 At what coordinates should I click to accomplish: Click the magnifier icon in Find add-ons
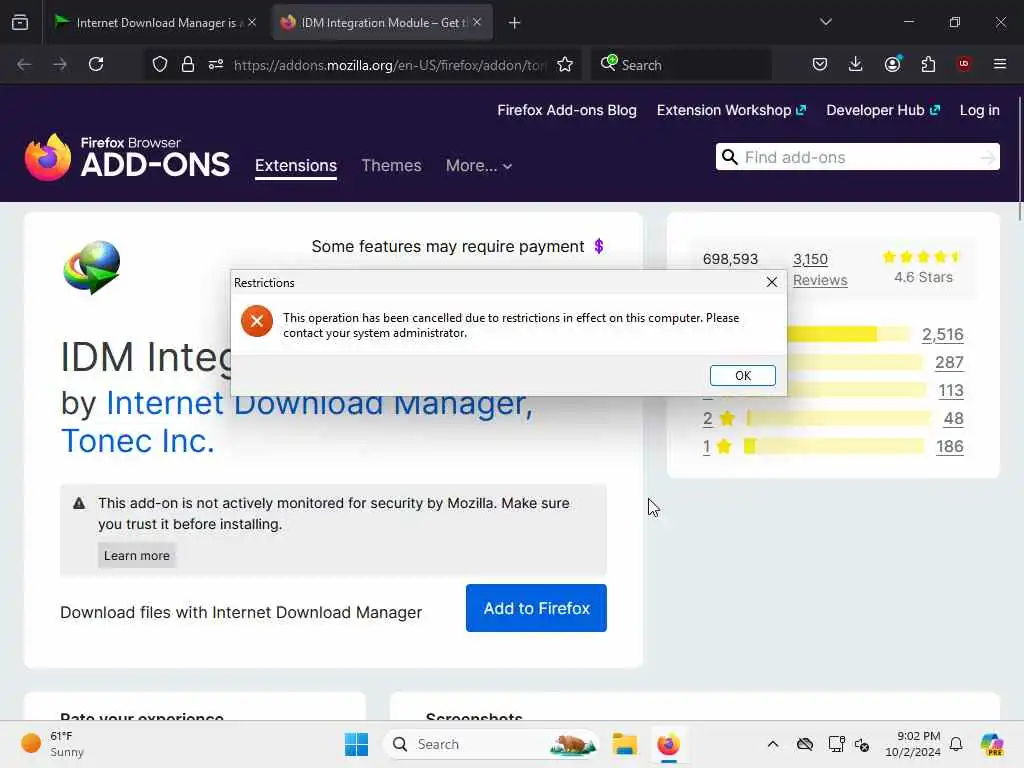[x=730, y=157]
